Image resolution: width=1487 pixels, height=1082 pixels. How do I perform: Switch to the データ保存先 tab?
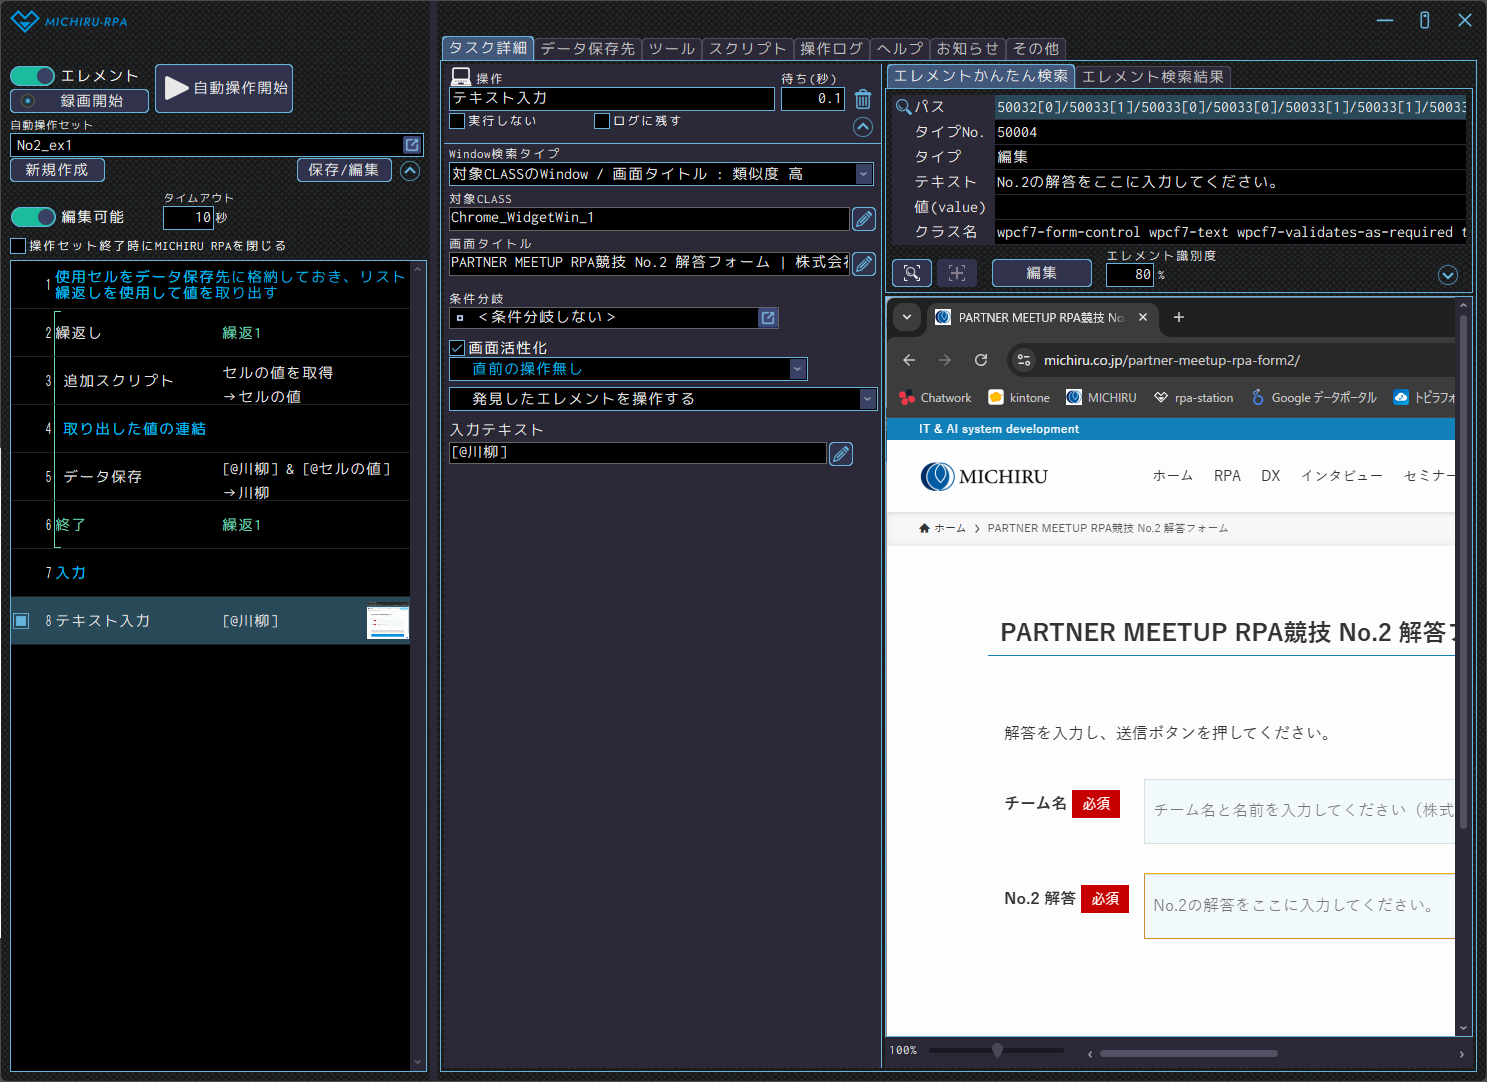[x=587, y=48]
